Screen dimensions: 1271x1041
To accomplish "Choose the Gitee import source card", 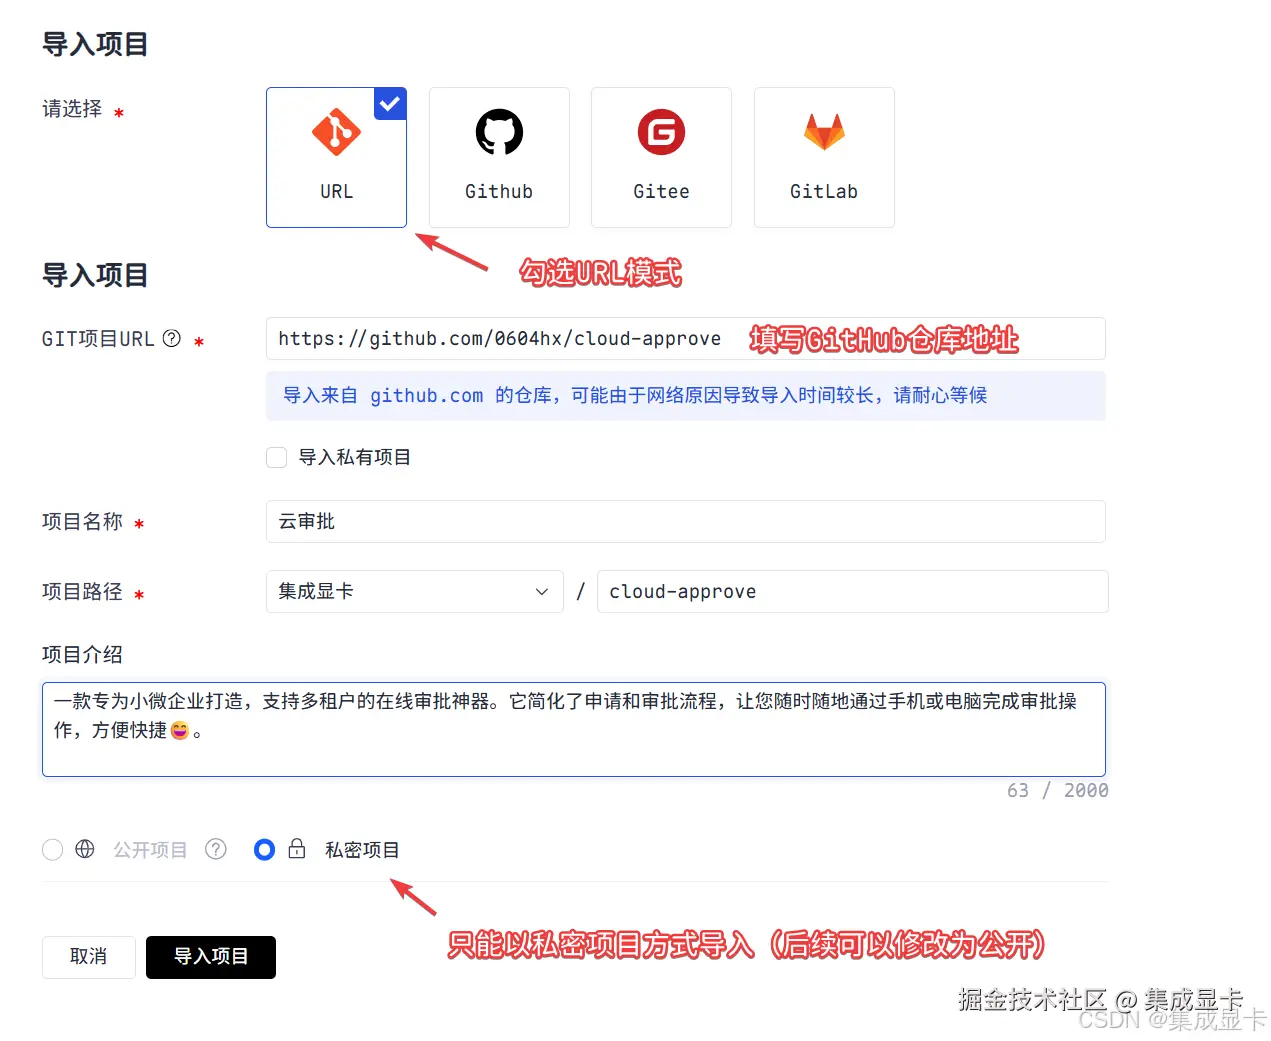I will [661, 157].
